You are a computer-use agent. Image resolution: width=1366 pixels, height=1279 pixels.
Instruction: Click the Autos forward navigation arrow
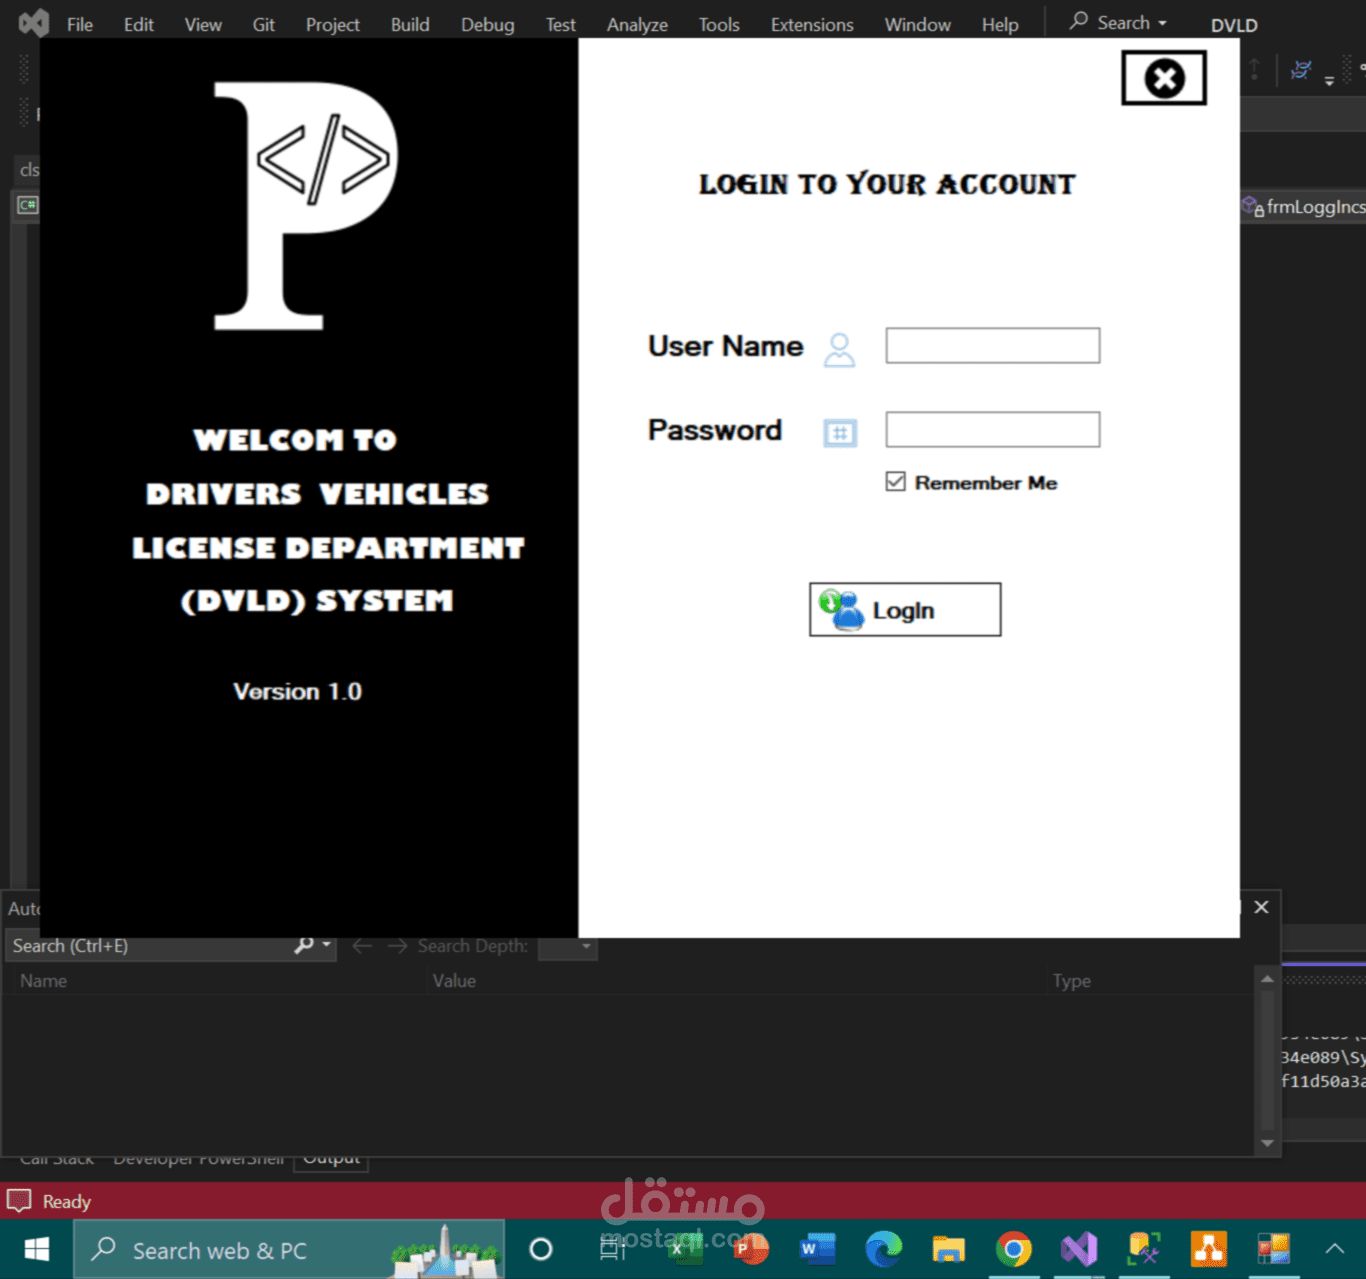pyautogui.click(x=397, y=946)
